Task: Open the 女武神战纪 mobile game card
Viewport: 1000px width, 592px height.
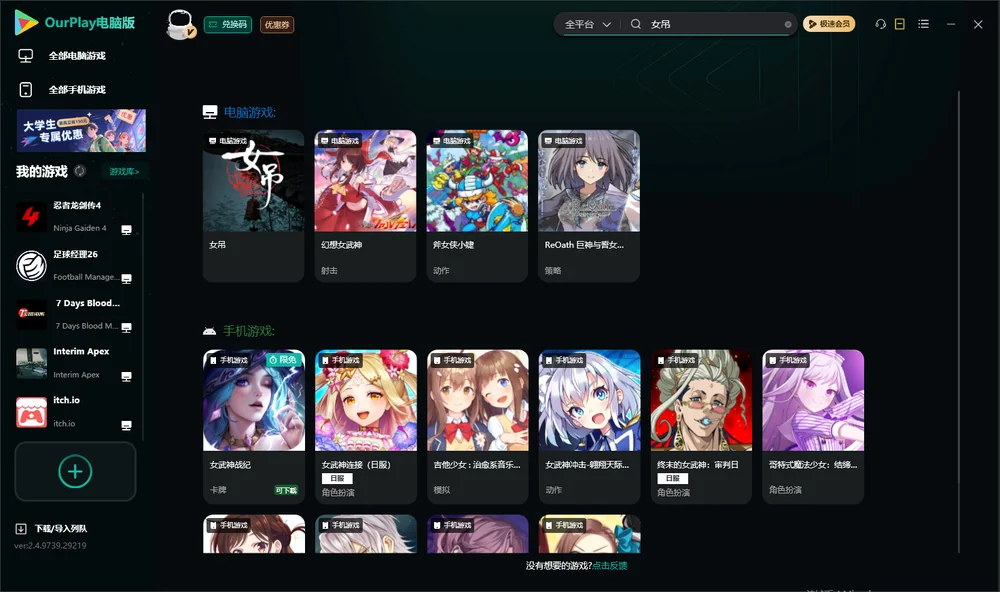Action: pos(254,426)
